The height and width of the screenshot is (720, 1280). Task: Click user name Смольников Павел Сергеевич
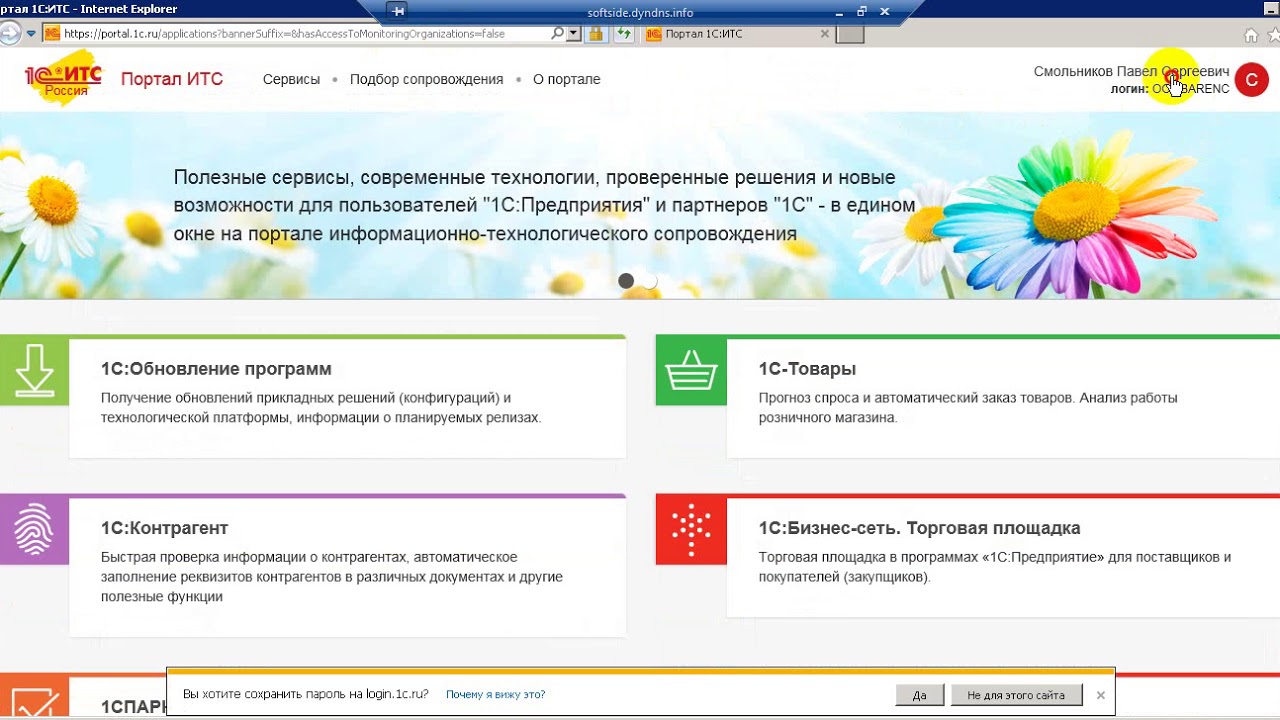[x=1131, y=72]
